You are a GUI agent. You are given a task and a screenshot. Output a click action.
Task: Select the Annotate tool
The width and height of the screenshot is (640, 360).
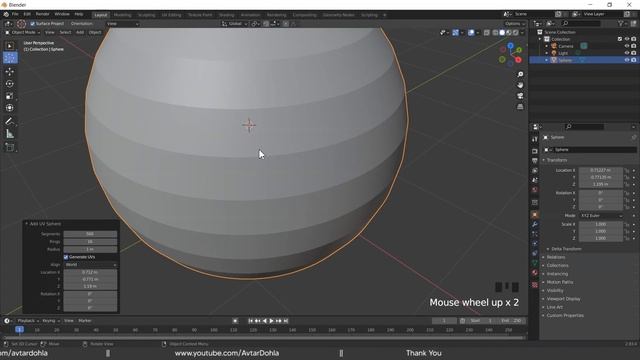pos(10,122)
